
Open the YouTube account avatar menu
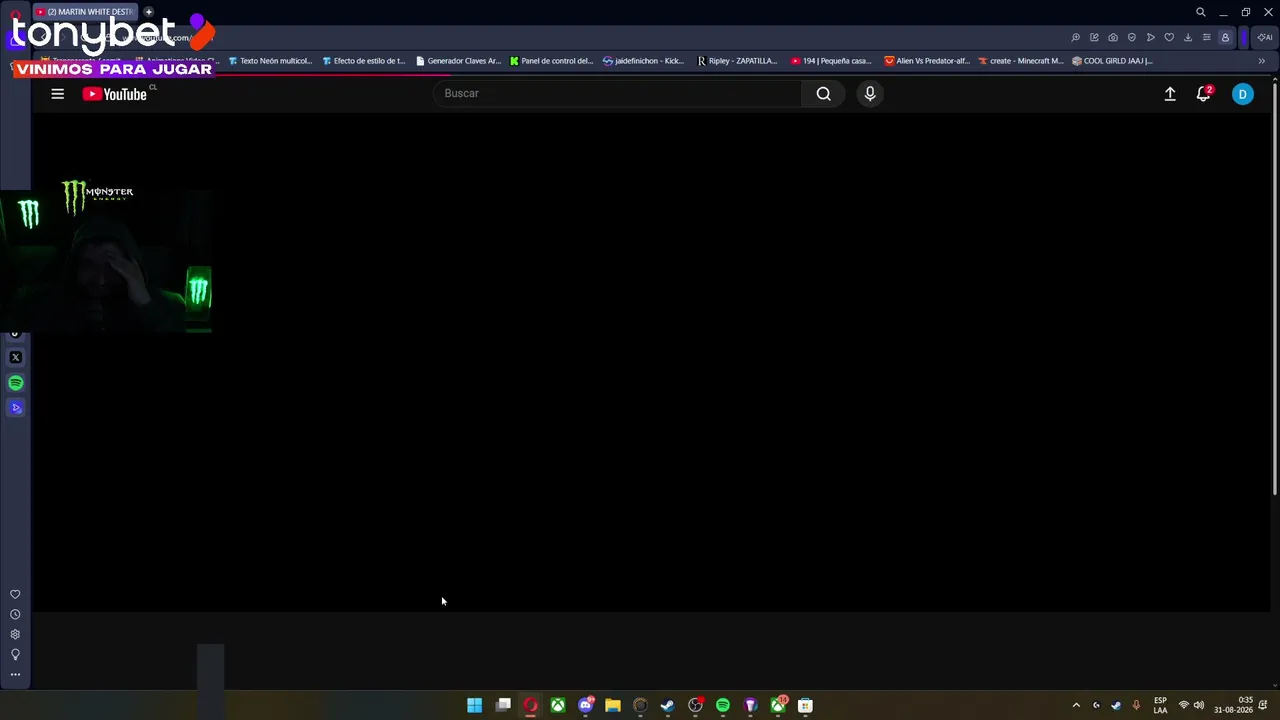pyautogui.click(x=1242, y=94)
